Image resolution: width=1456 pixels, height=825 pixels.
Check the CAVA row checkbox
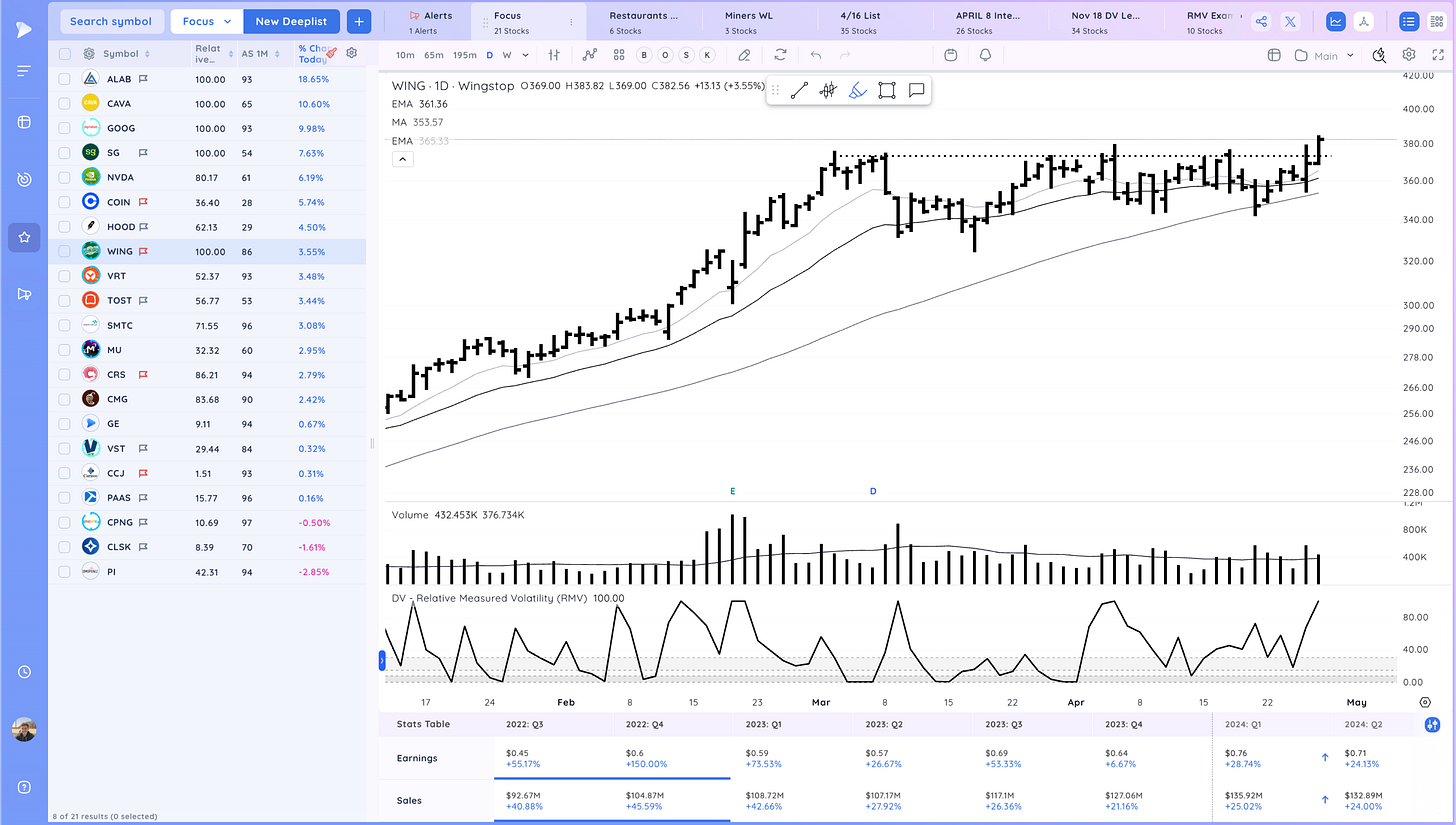point(65,103)
